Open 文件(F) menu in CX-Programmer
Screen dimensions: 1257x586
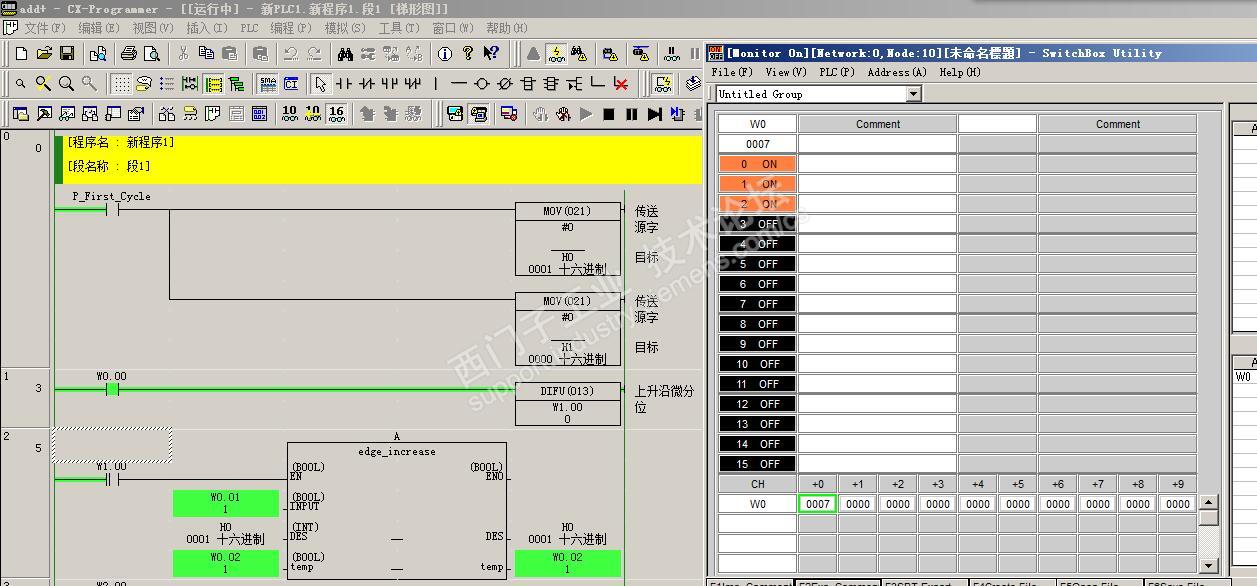click(x=44, y=28)
